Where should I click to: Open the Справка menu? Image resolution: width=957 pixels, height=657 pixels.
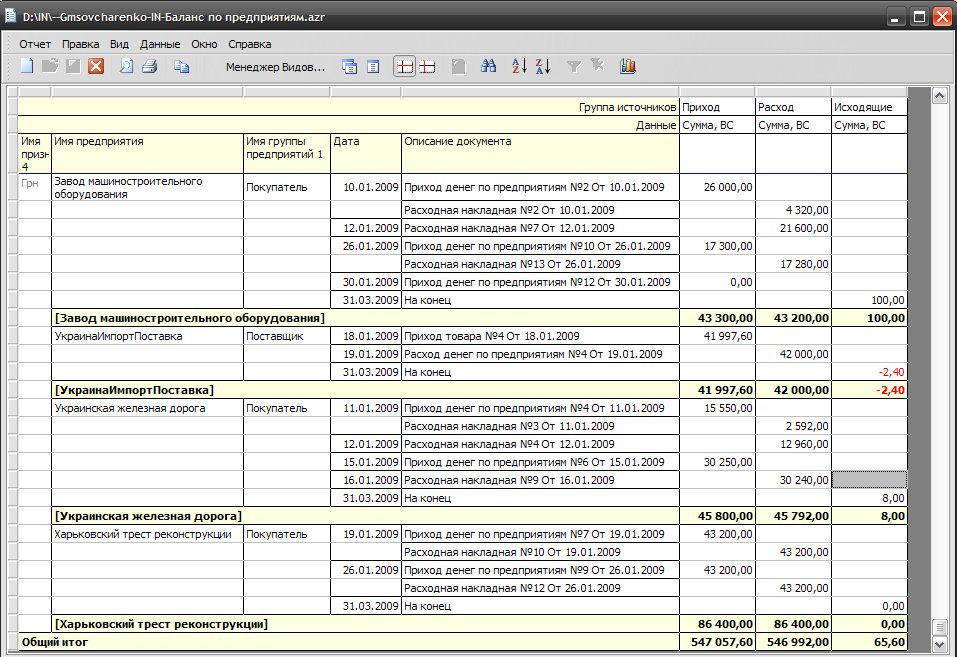tap(250, 44)
